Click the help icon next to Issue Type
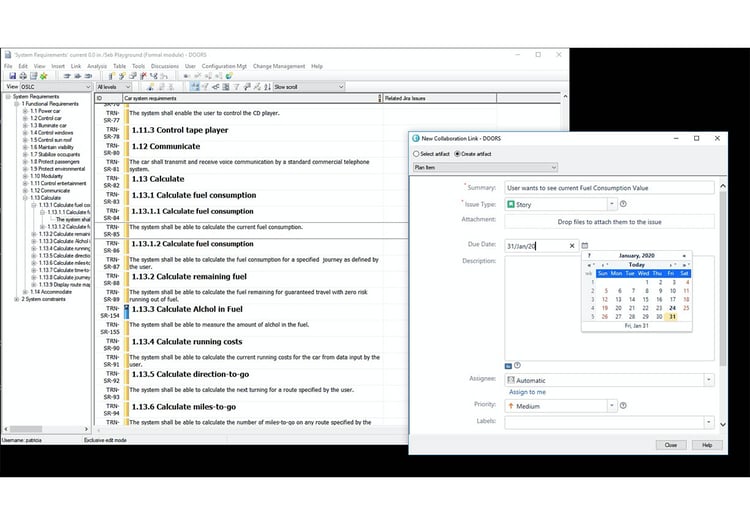The width and height of the screenshot is (750, 525). pyautogui.click(x=623, y=204)
